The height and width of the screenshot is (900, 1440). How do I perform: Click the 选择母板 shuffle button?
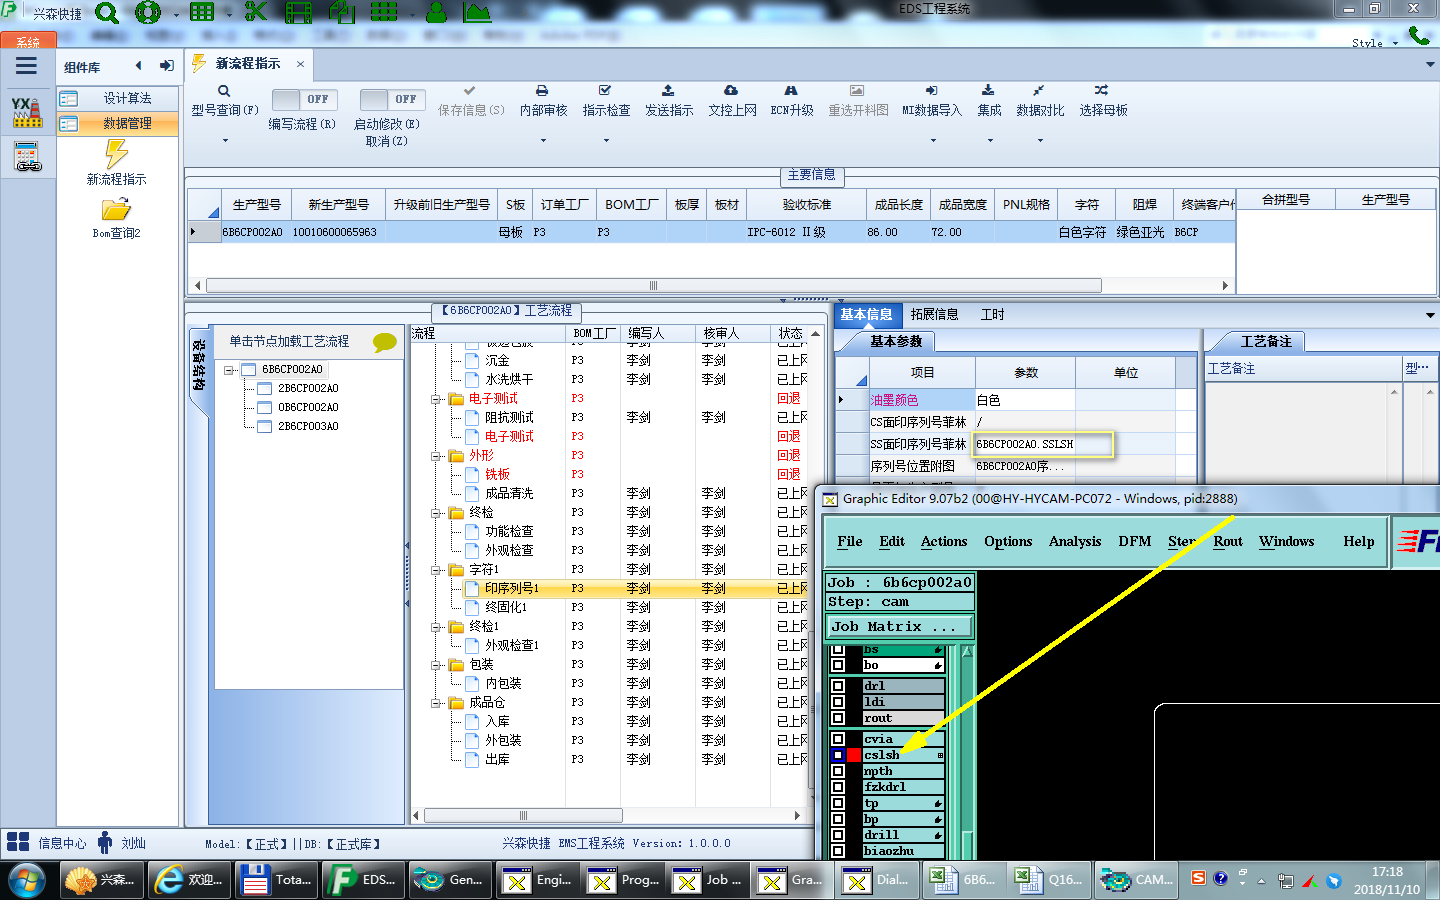1103,101
